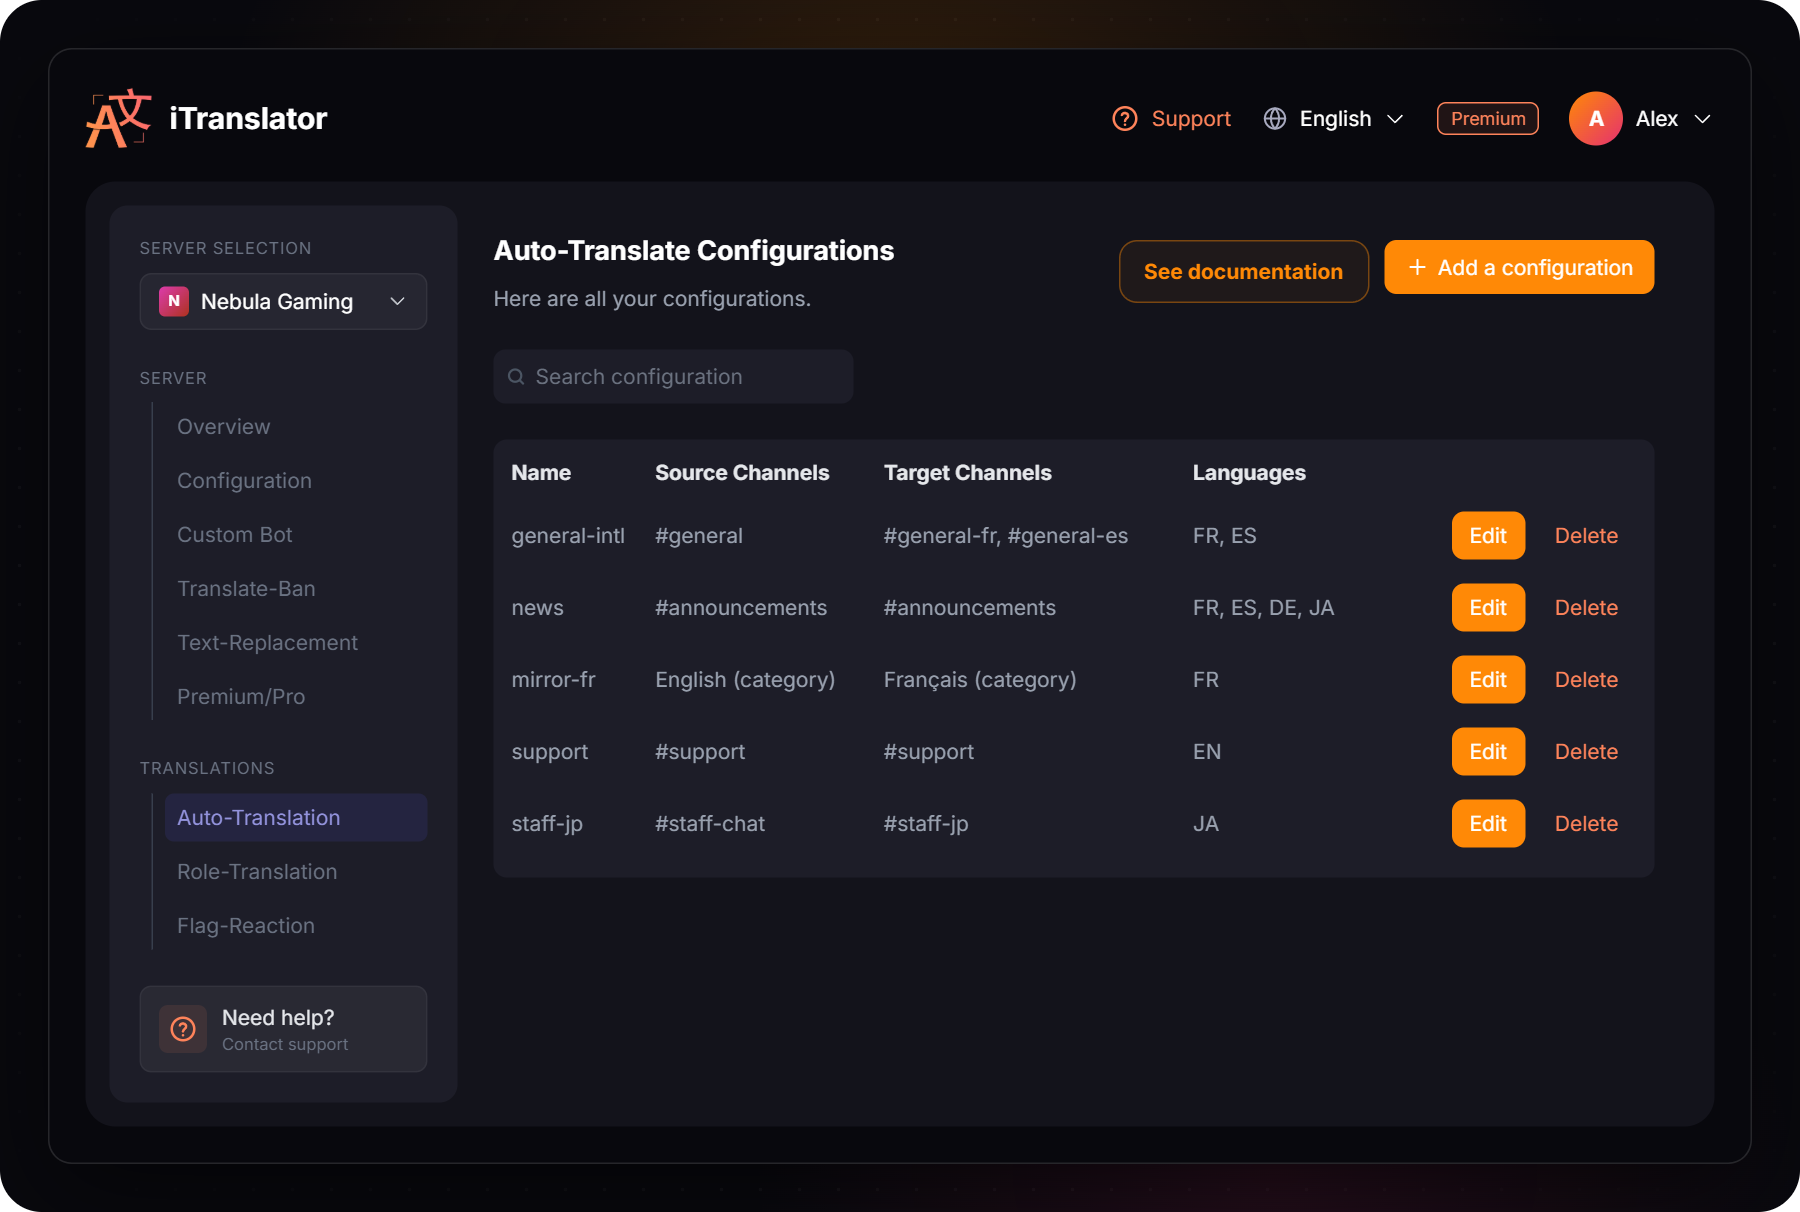
Task: Click the Premium badge
Action: click(1488, 118)
